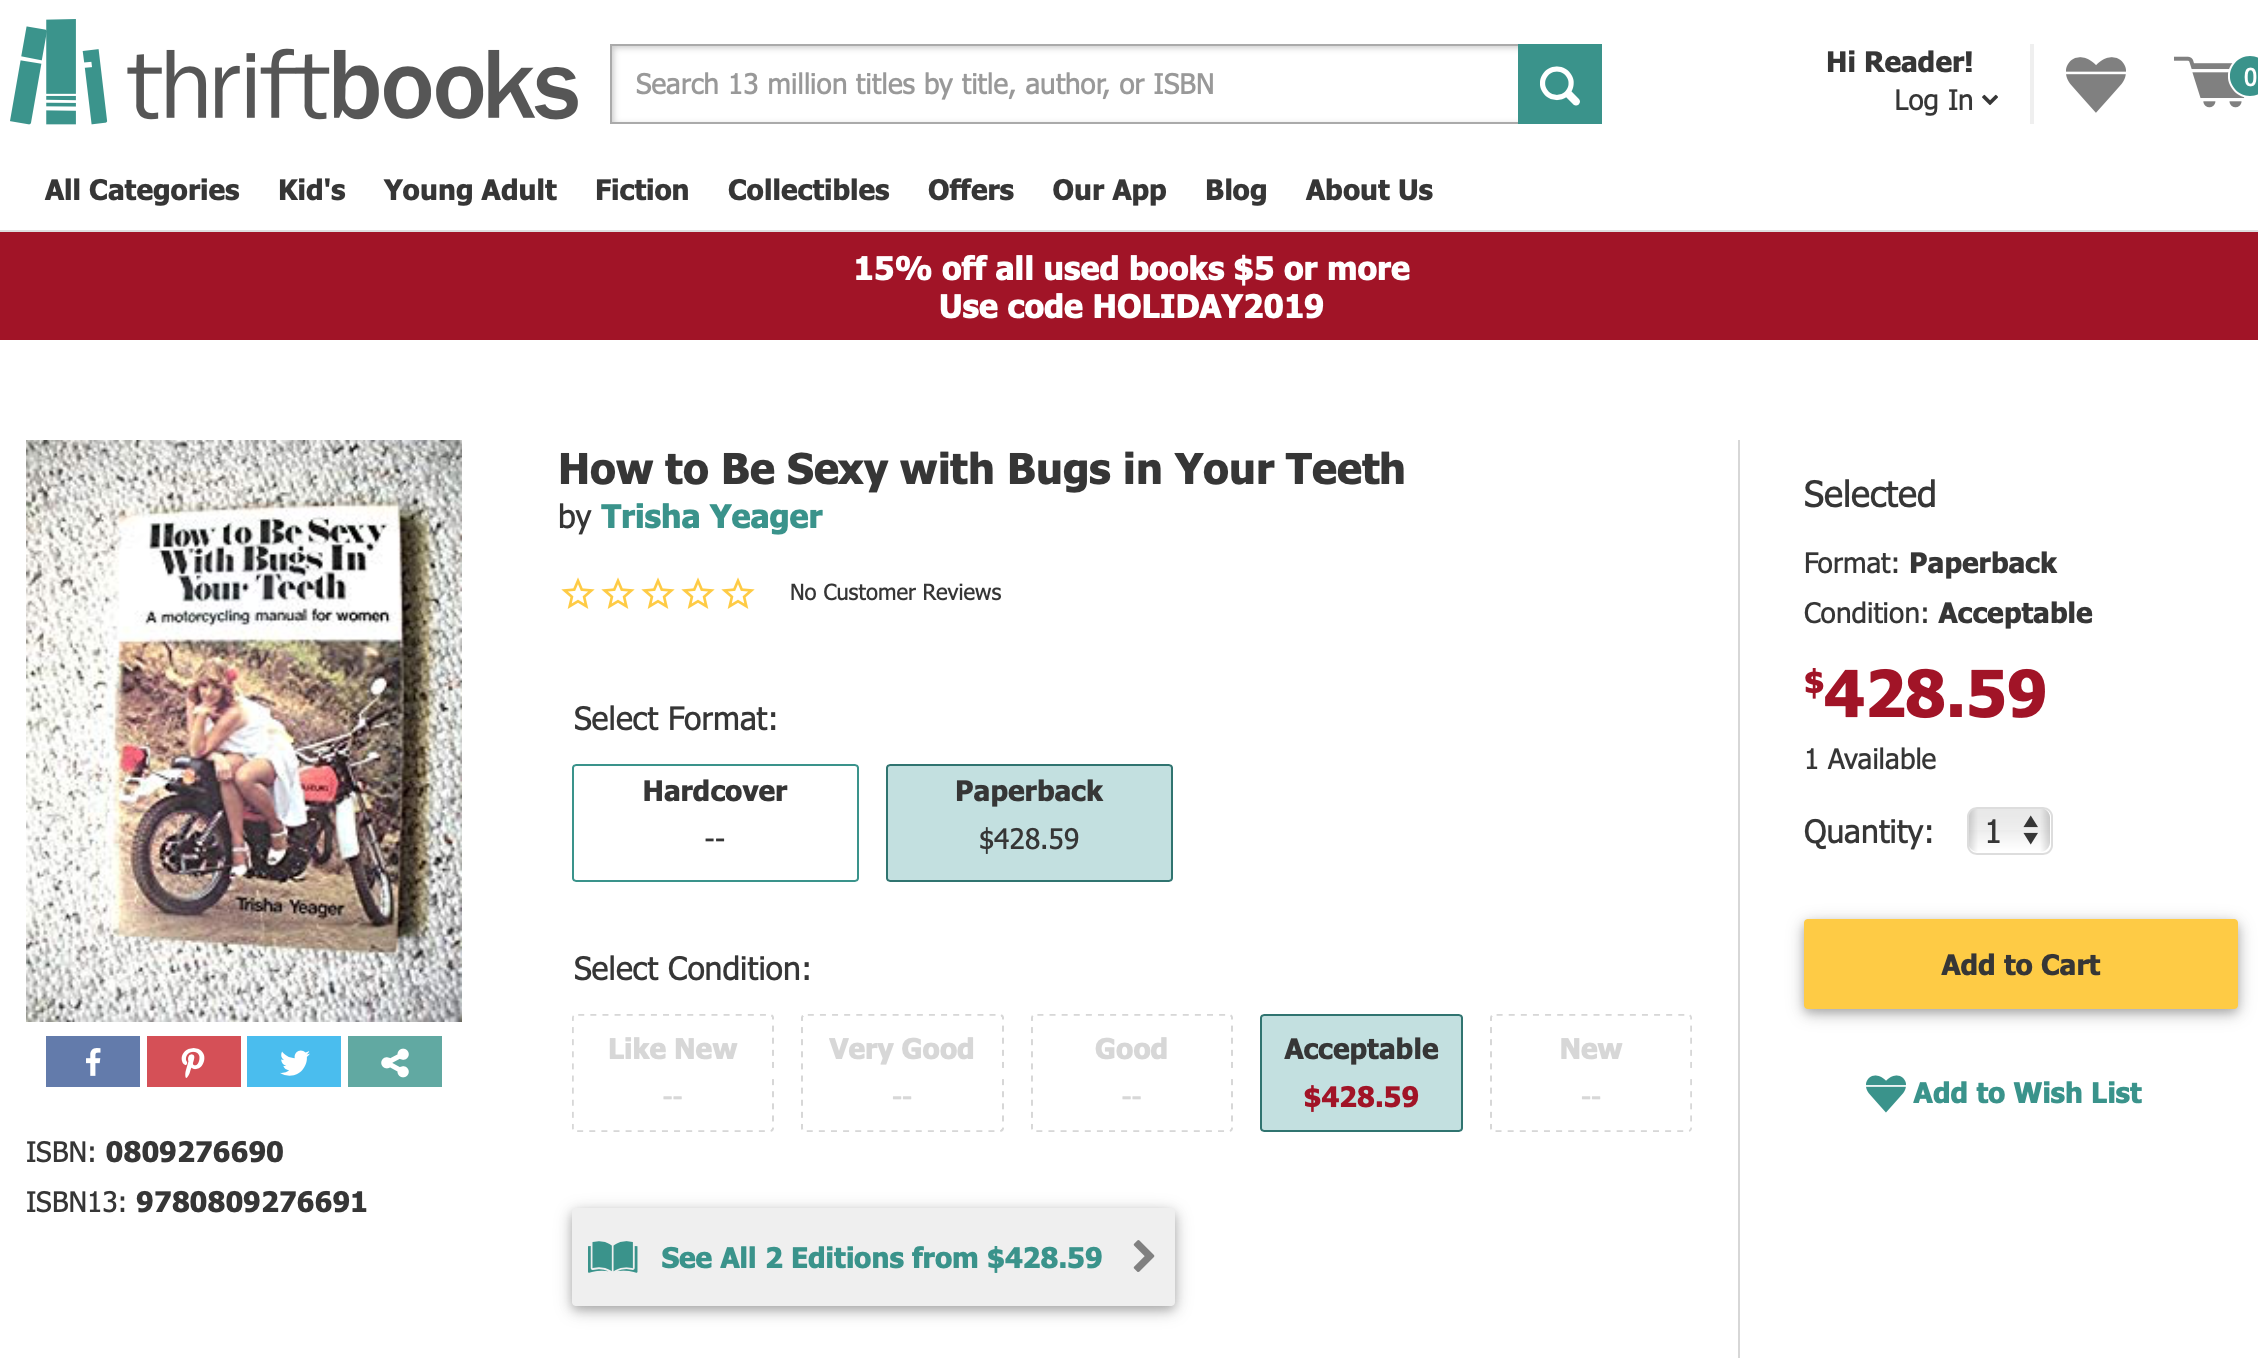Open the general share options icon
This screenshot has width=2258, height=1358.
[395, 1061]
